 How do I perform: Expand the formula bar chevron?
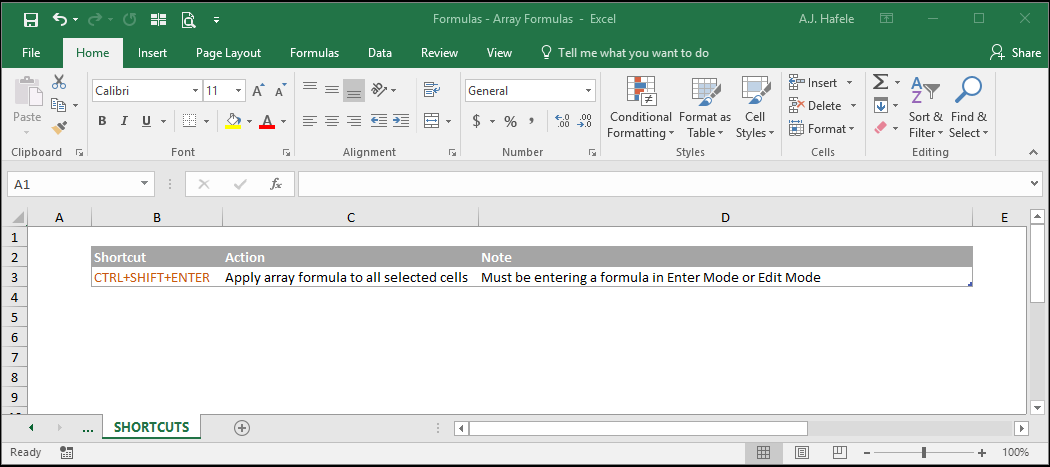coord(1035,184)
